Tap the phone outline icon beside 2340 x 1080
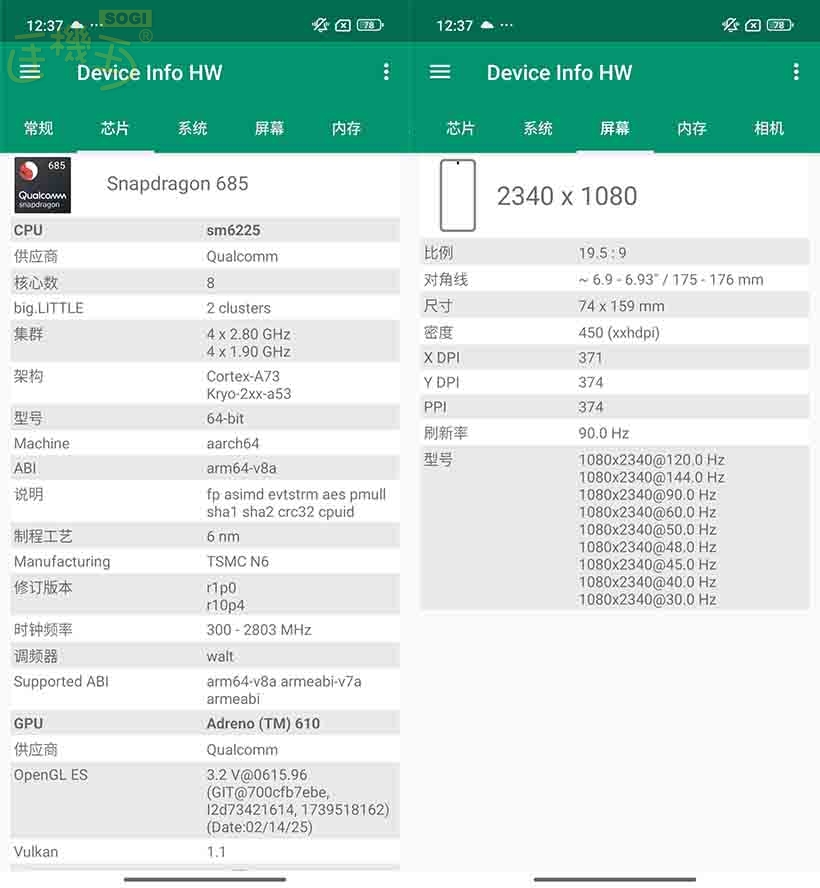Image resolution: width=820 pixels, height=888 pixels. click(x=455, y=195)
